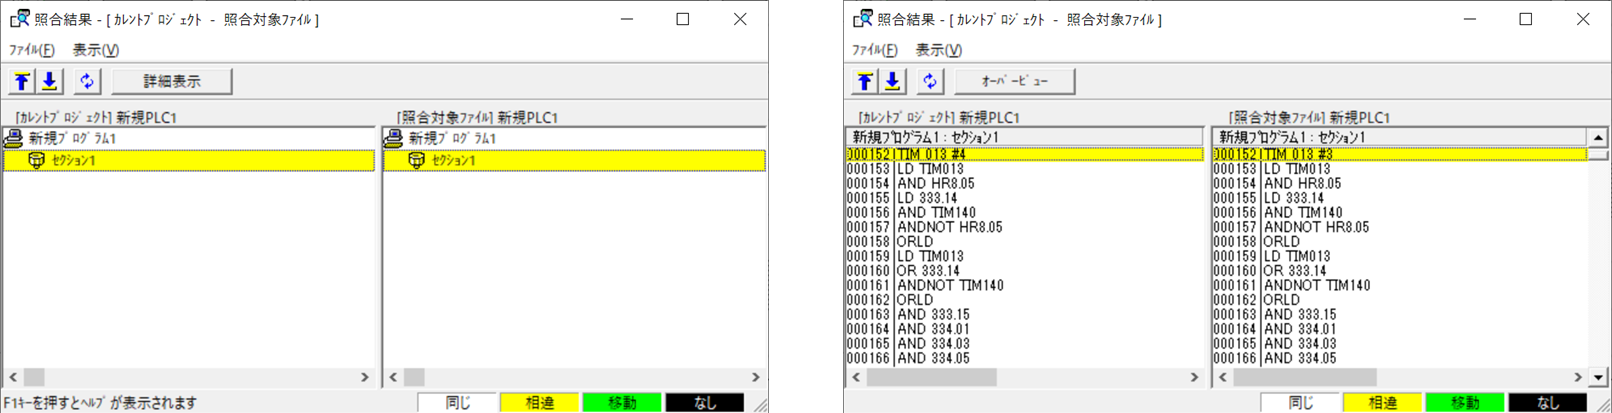Select highlighted row TIM 013 #3
Screen dimensions: 1612x413
1399,154
